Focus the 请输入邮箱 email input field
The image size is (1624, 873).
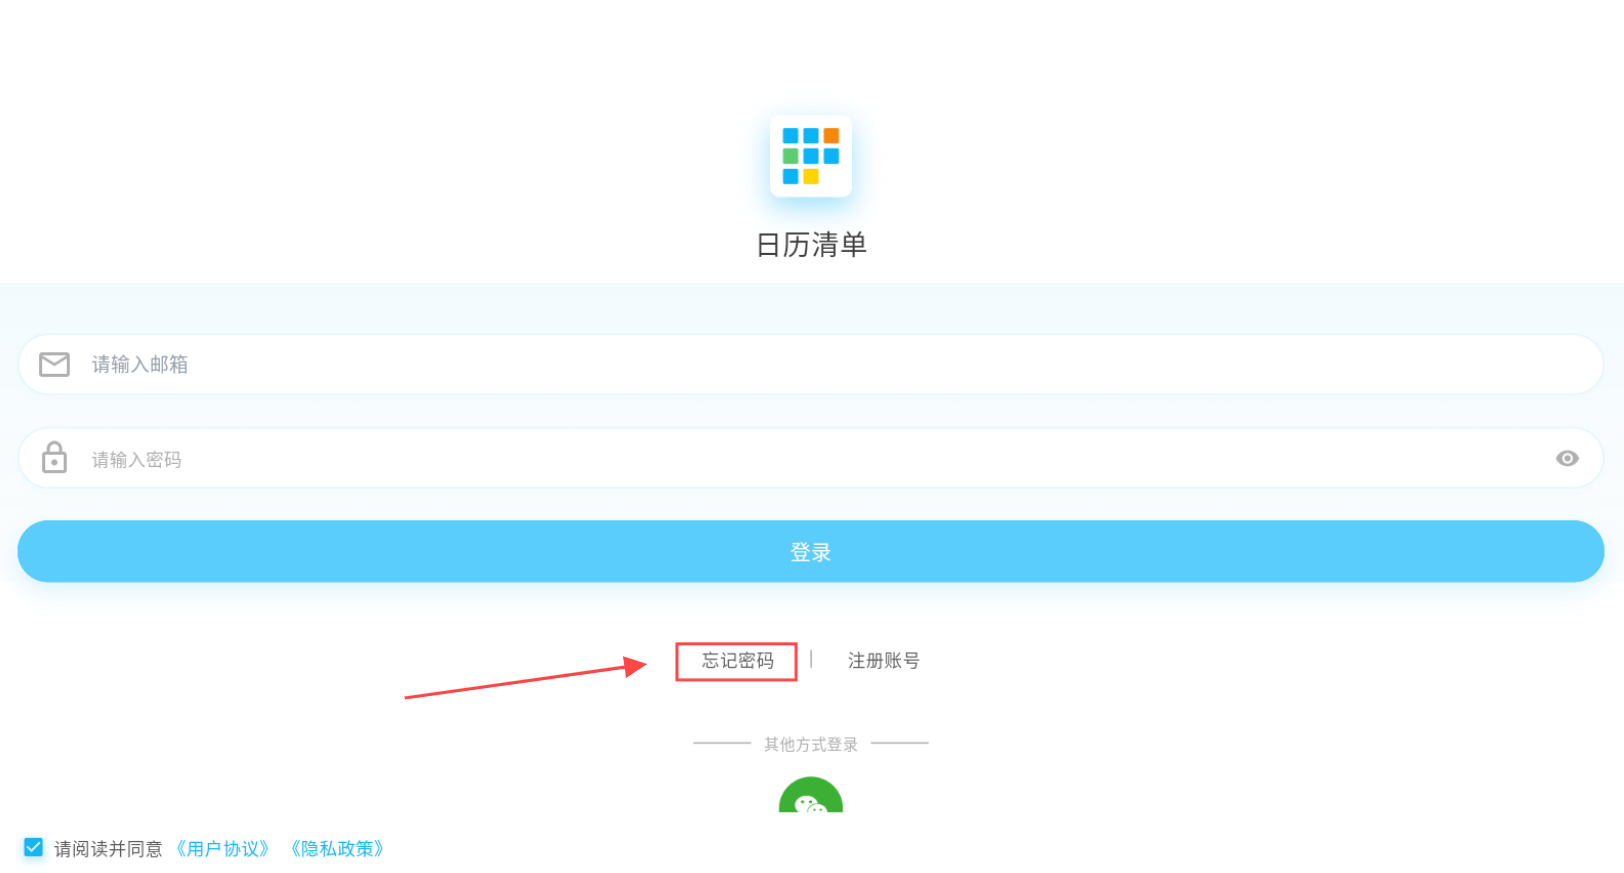click(x=811, y=364)
